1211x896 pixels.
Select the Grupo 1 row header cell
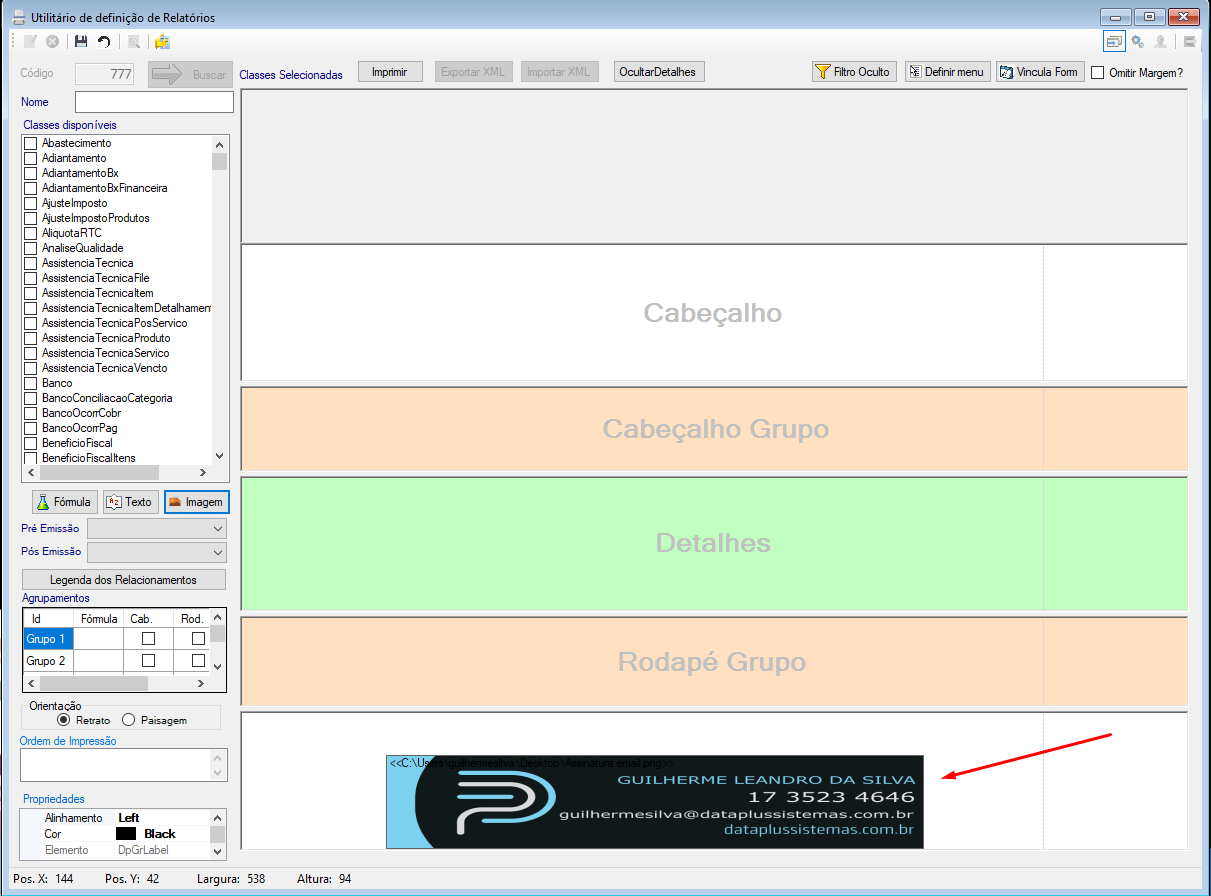[48, 638]
